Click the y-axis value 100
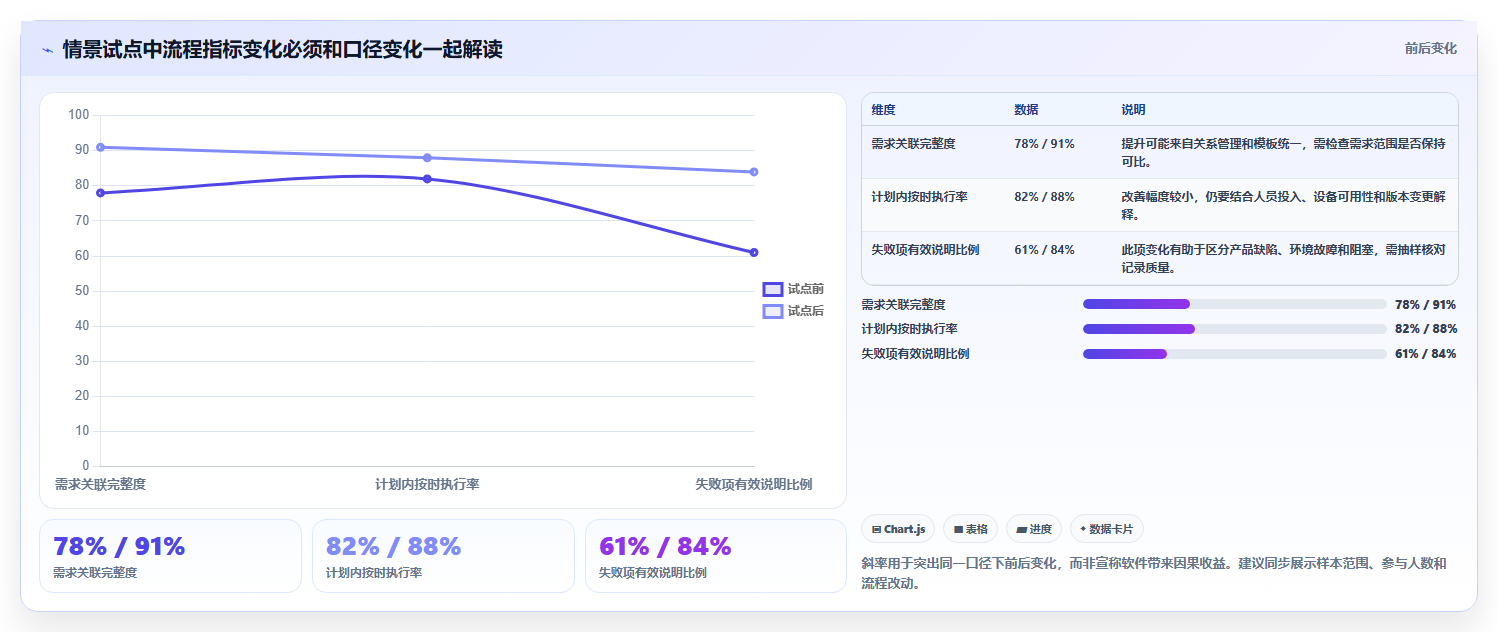1498x632 pixels. [x=79, y=115]
